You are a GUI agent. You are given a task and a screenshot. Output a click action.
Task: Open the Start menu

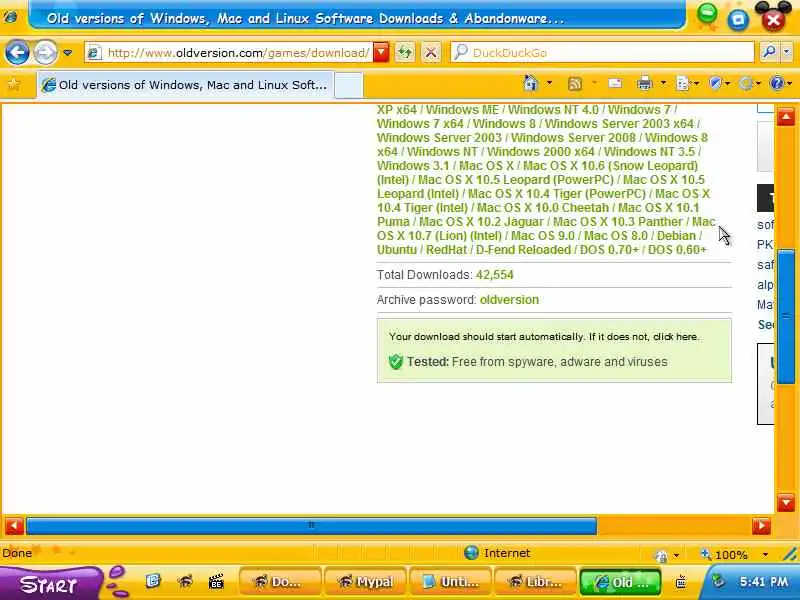(x=48, y=583)
